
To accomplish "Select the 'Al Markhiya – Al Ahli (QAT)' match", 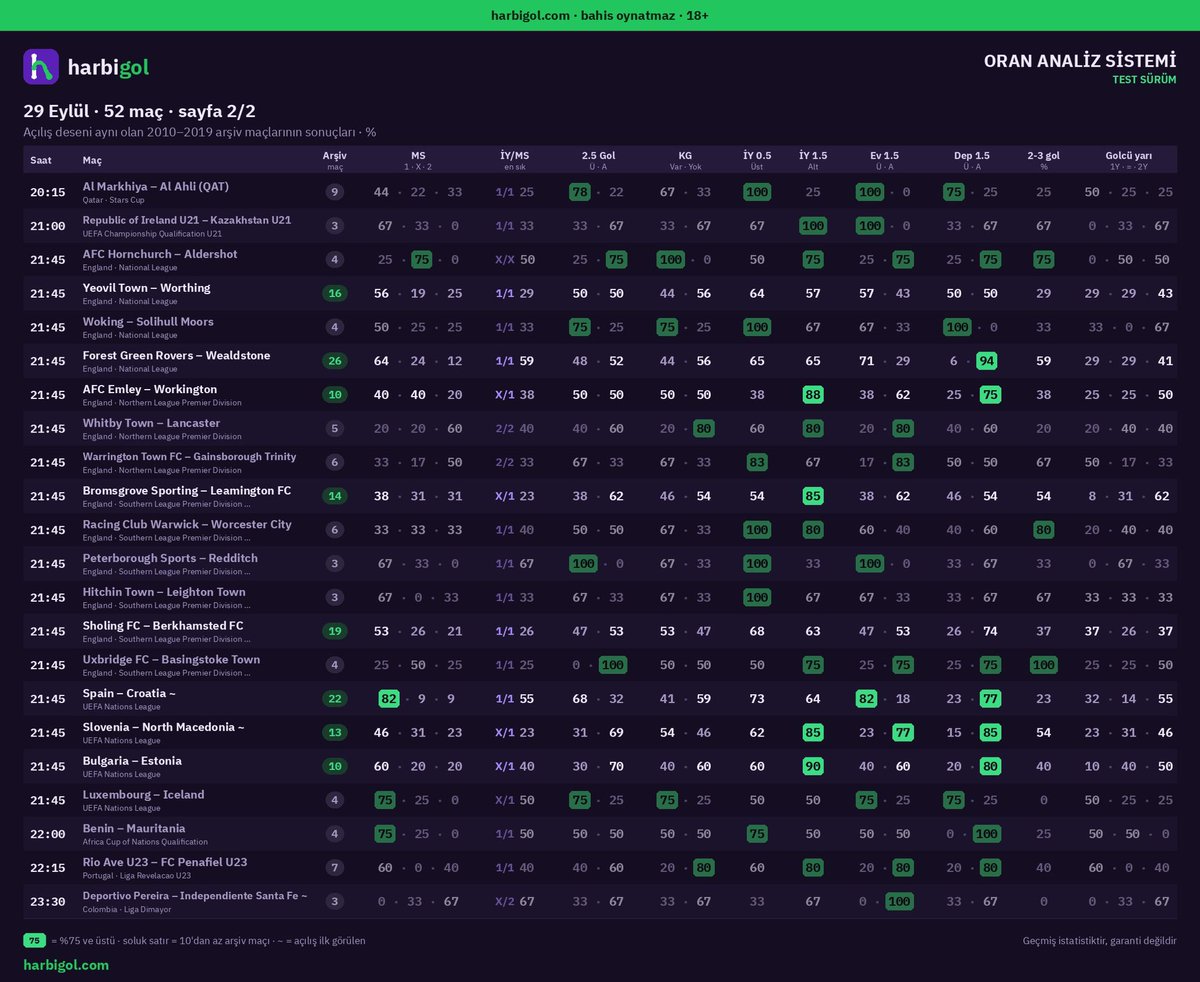I will coord(155,187).
